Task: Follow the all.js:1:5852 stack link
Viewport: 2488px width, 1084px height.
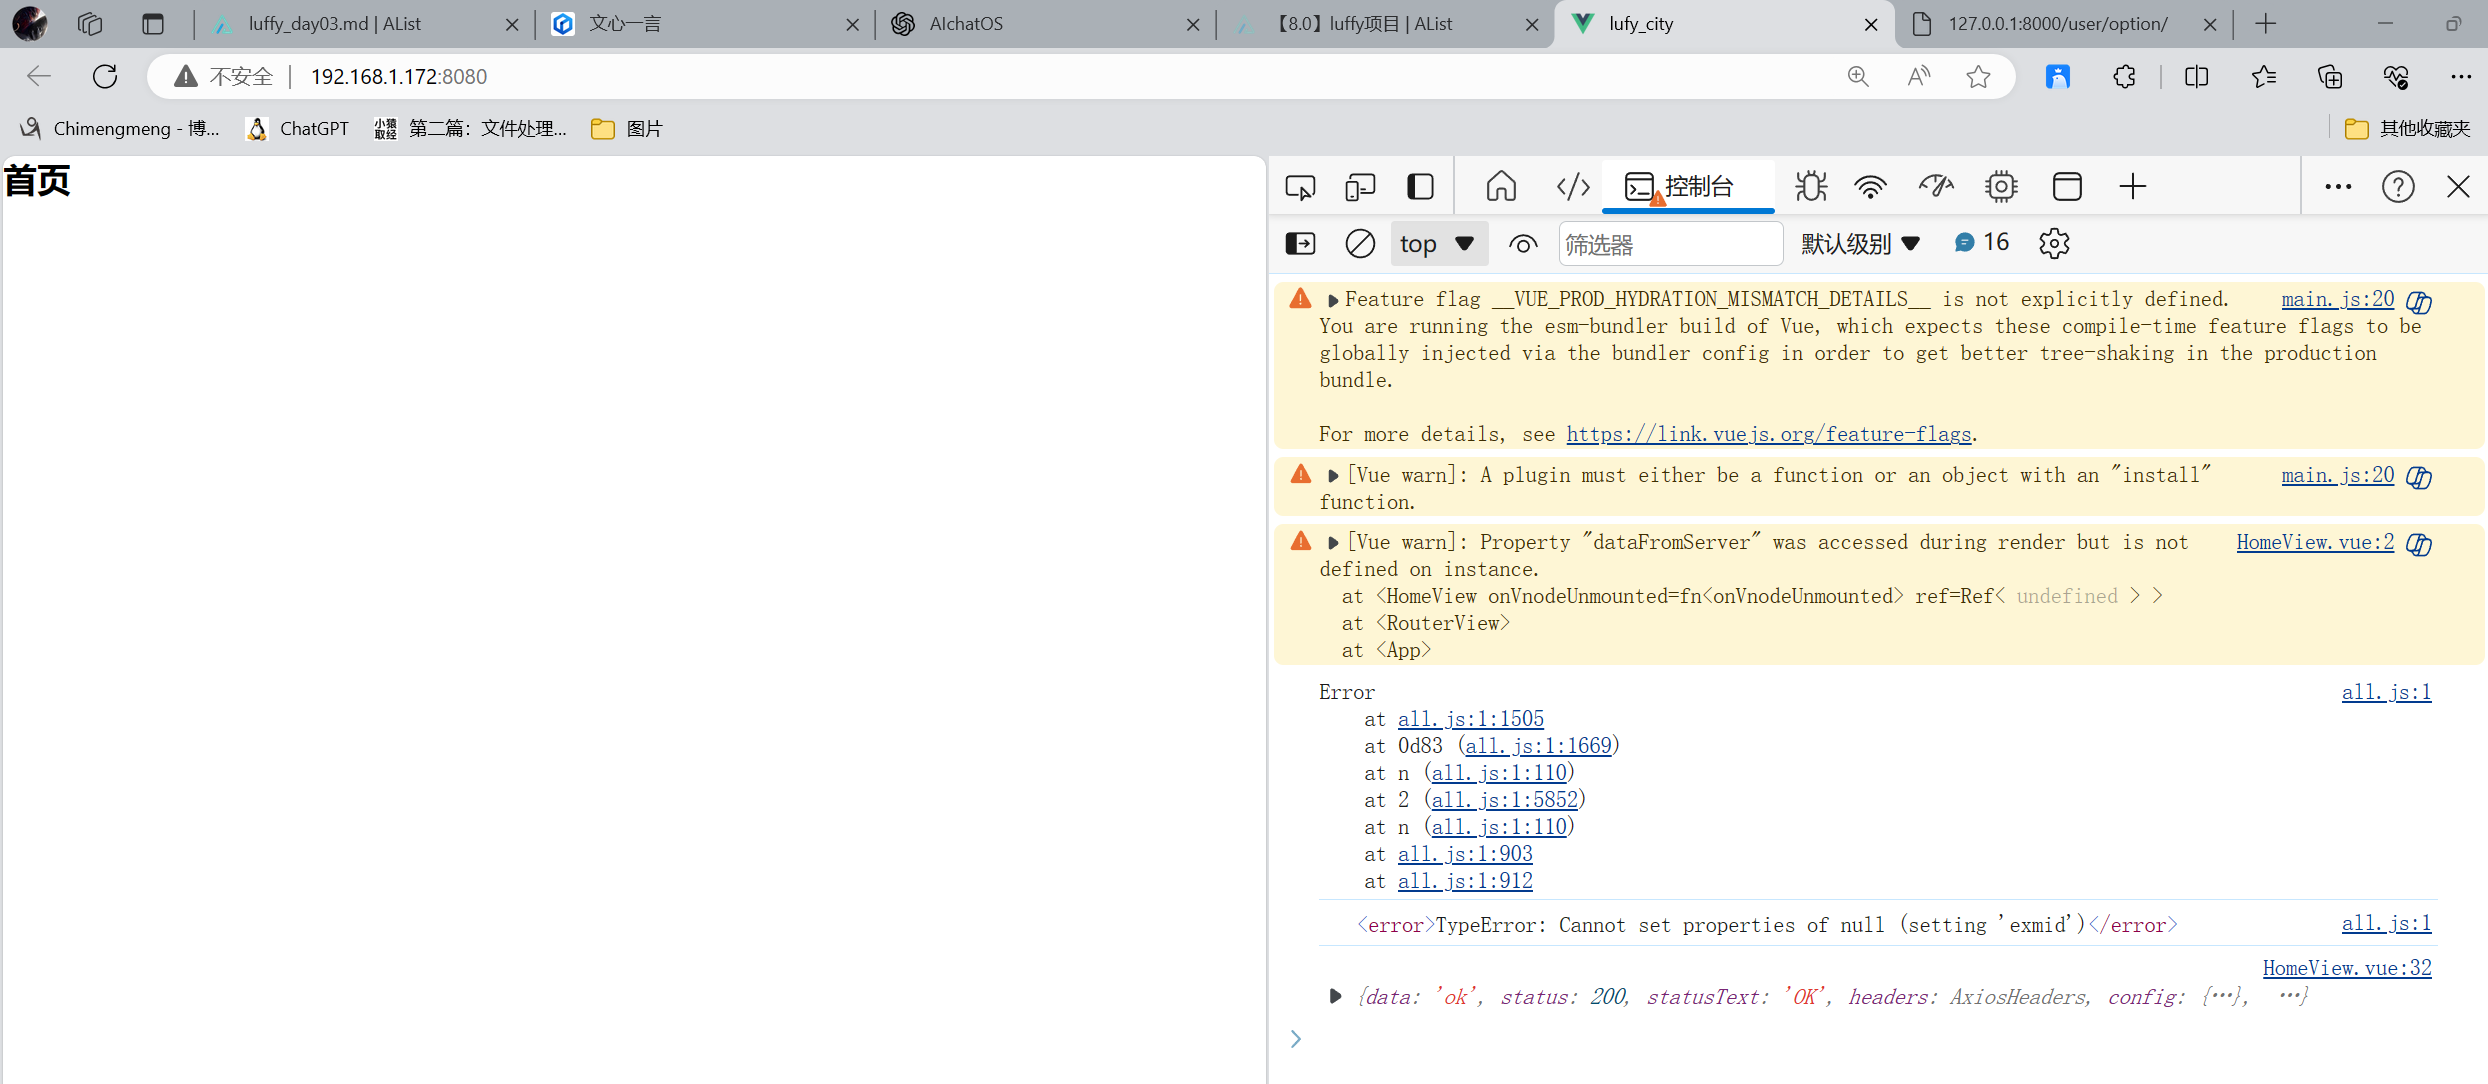Action: [x=1504, y=800]
